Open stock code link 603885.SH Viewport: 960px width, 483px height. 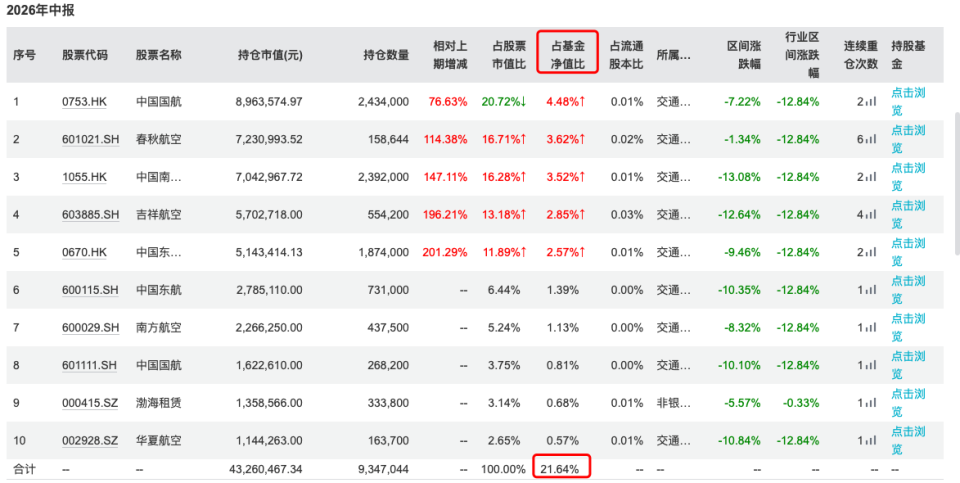pyautogui.click(x=91, y=215)
